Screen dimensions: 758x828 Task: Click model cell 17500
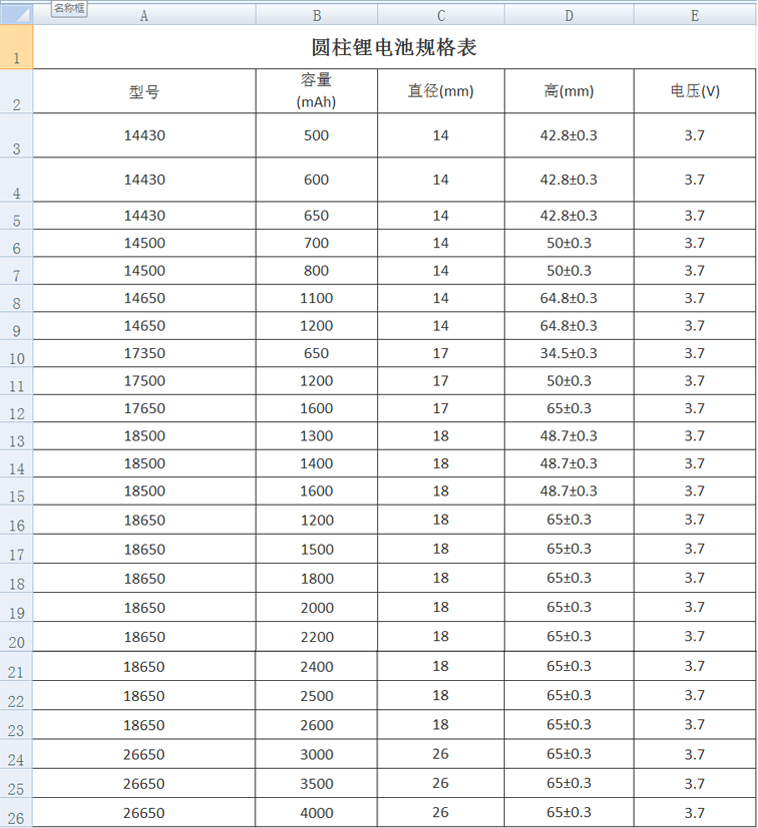tap(144, 381)
